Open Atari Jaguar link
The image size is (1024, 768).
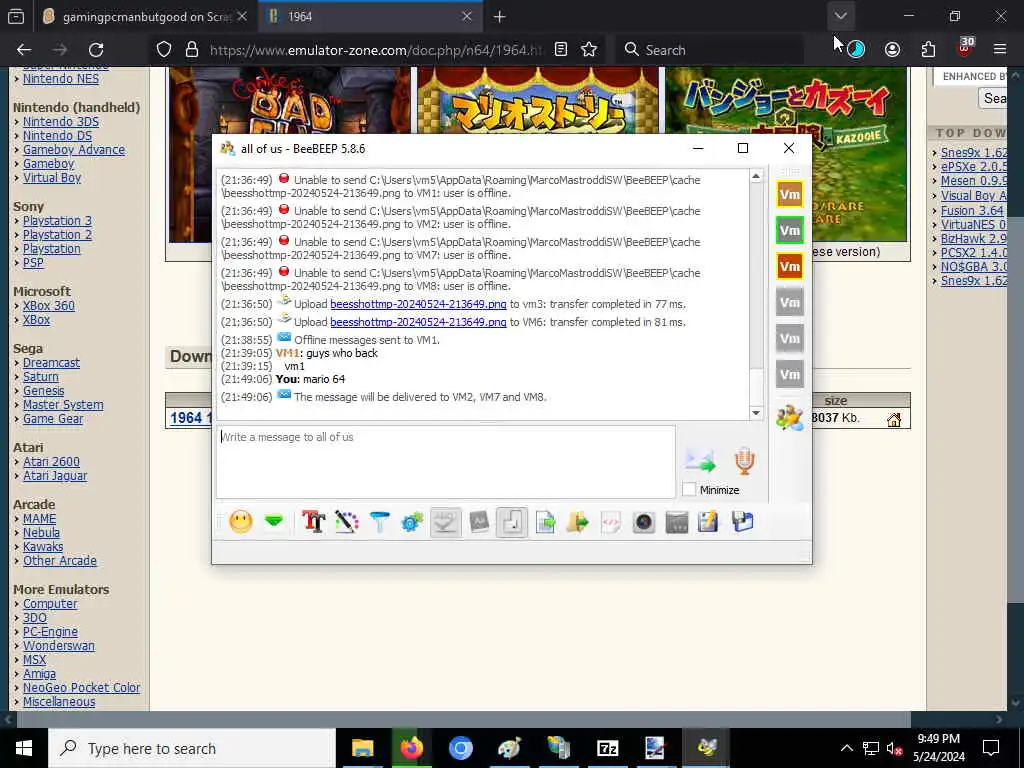(x=55, y=476)
